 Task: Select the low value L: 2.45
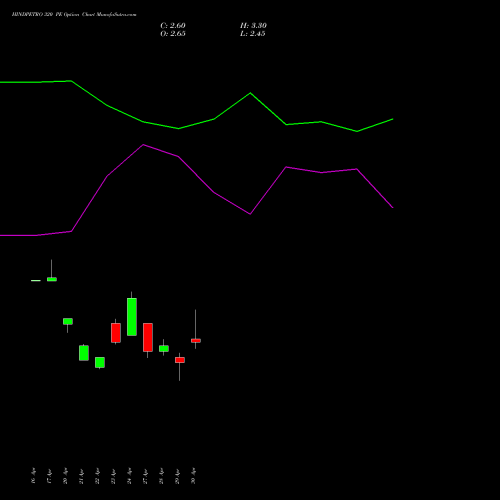253,34
